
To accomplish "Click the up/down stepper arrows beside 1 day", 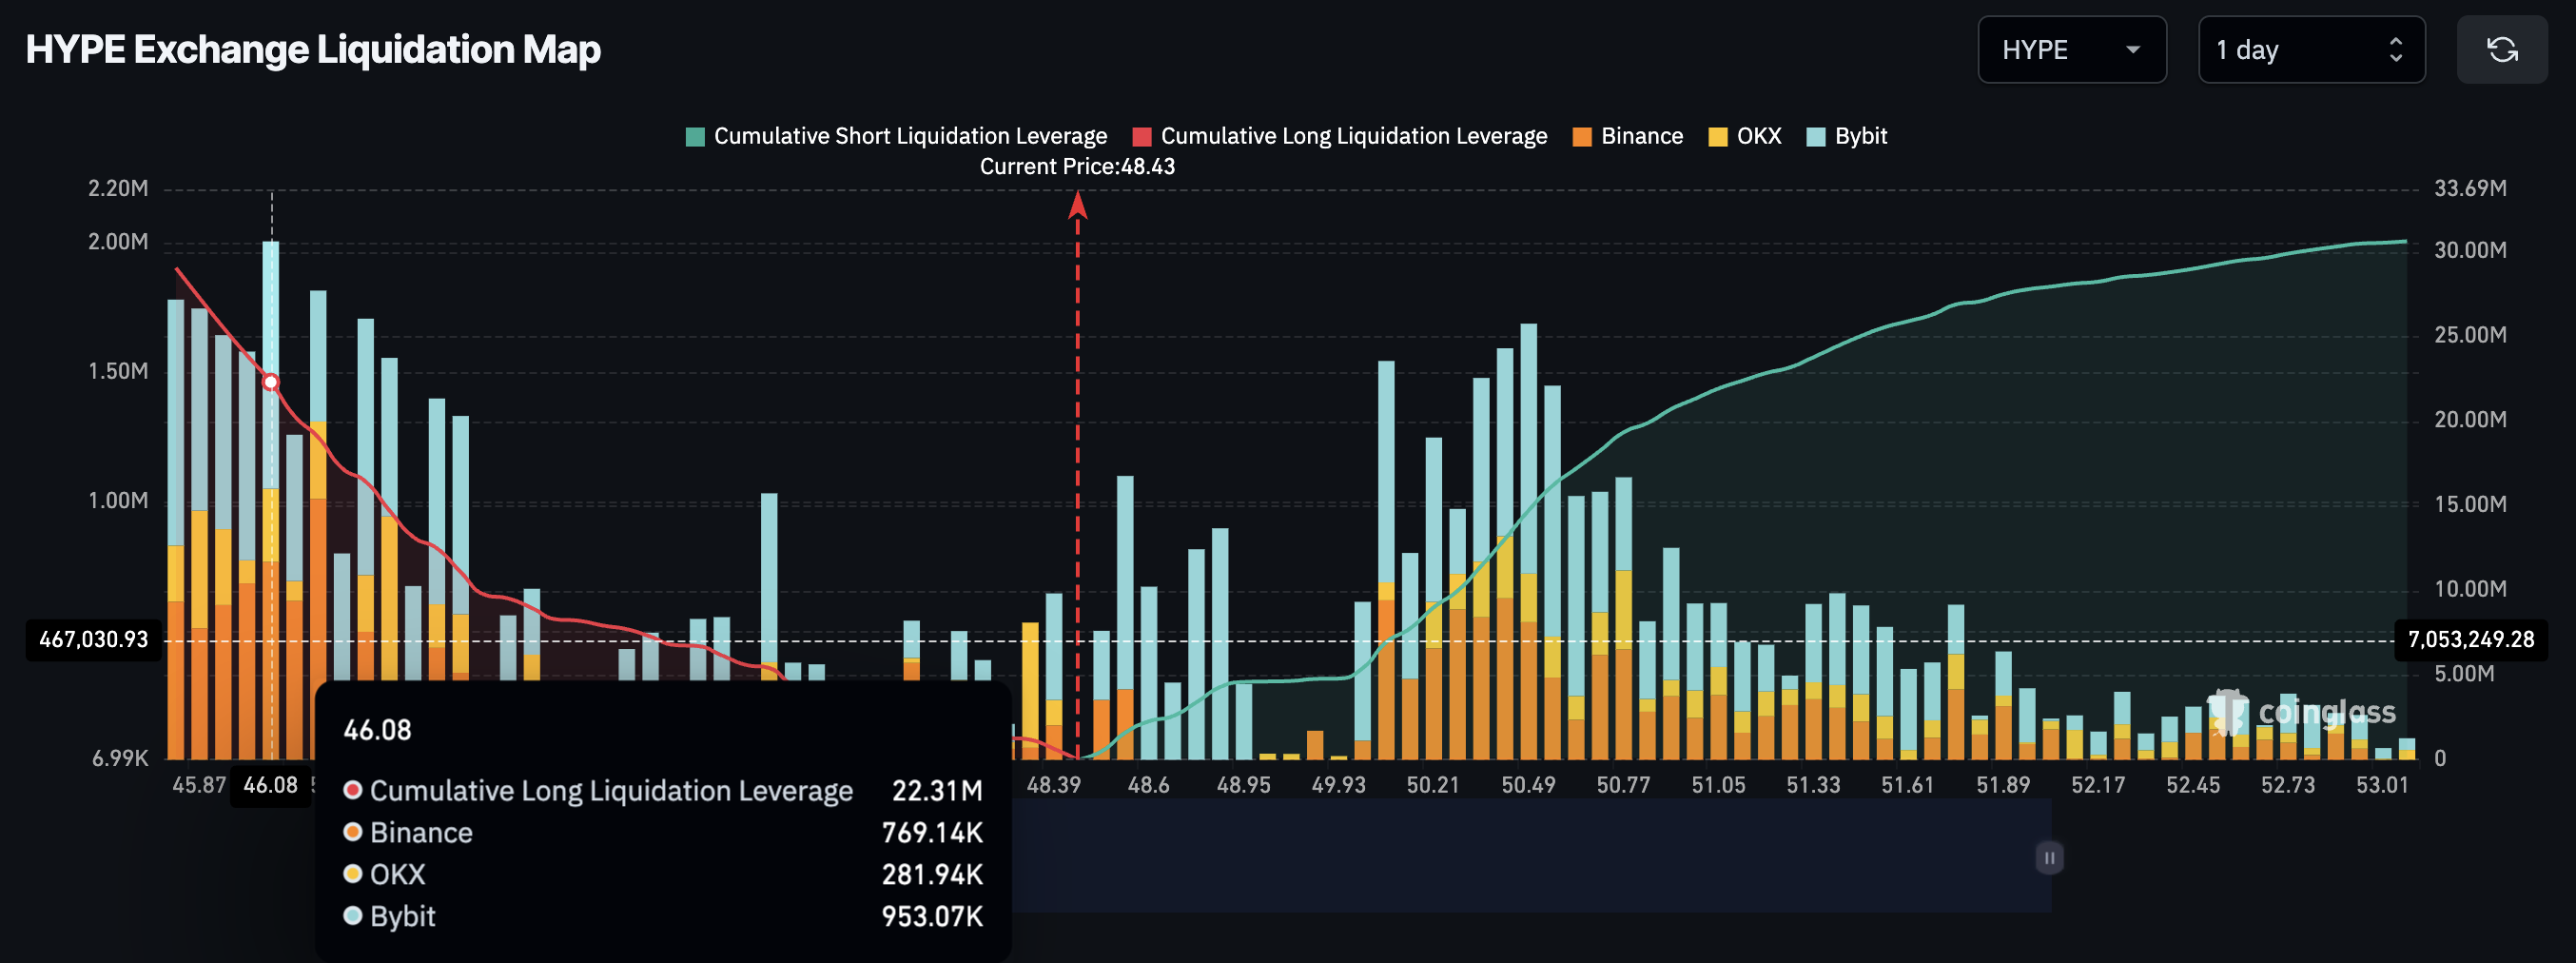I will (2395, 50).
